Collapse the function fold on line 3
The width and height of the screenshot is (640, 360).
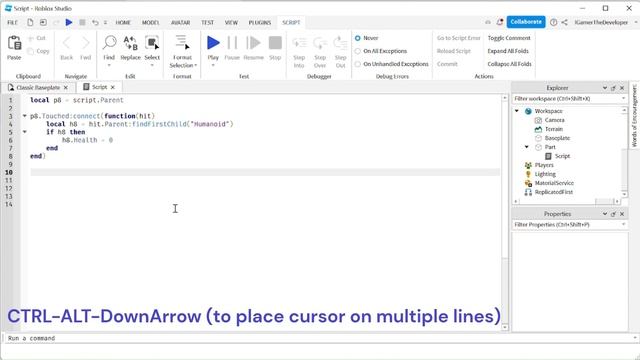[x=24, y=116]
